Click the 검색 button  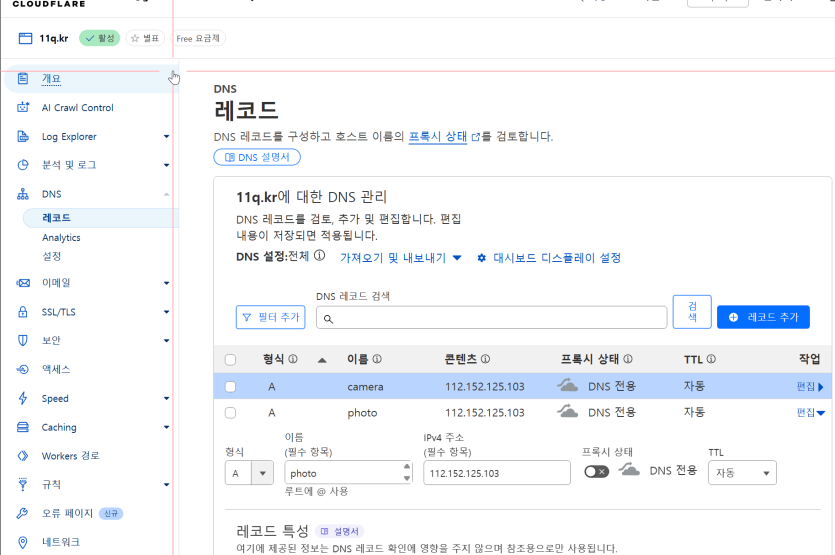pos(692,312)
